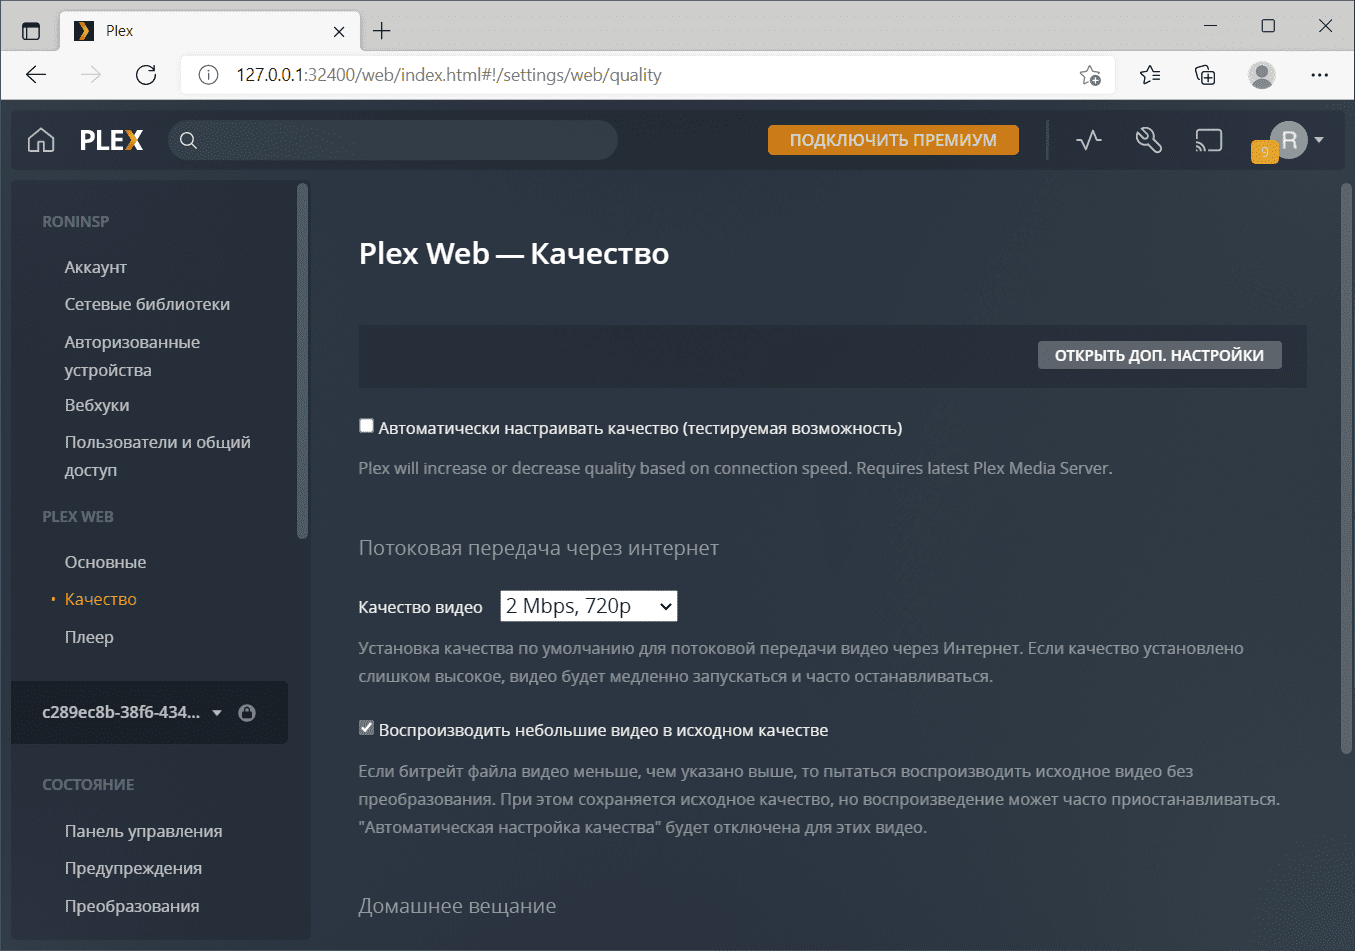Click the PLEX logo
Viewport: 1355px width, 951px height.
coord(111,140)
